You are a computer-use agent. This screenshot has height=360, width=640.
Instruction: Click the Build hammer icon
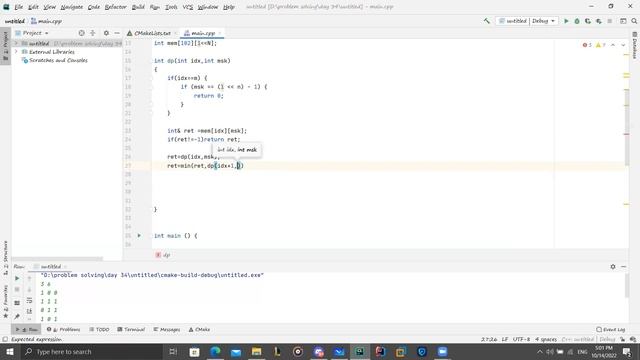click(487, 21)
